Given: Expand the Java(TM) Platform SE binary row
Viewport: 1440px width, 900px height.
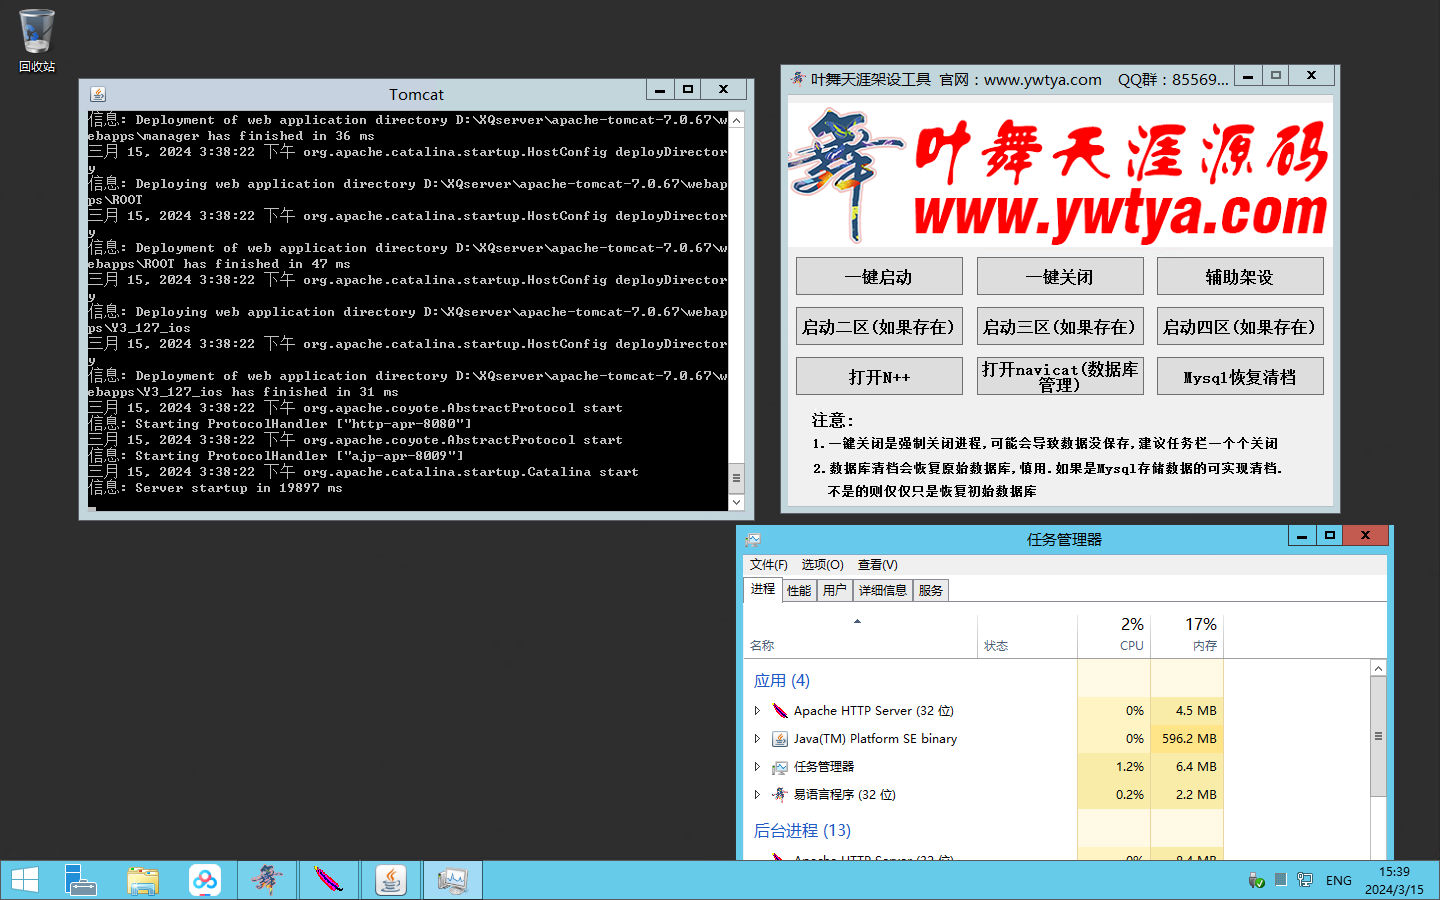Looking at the screenshot, I should pyautogui.click(x=757, y=739).
